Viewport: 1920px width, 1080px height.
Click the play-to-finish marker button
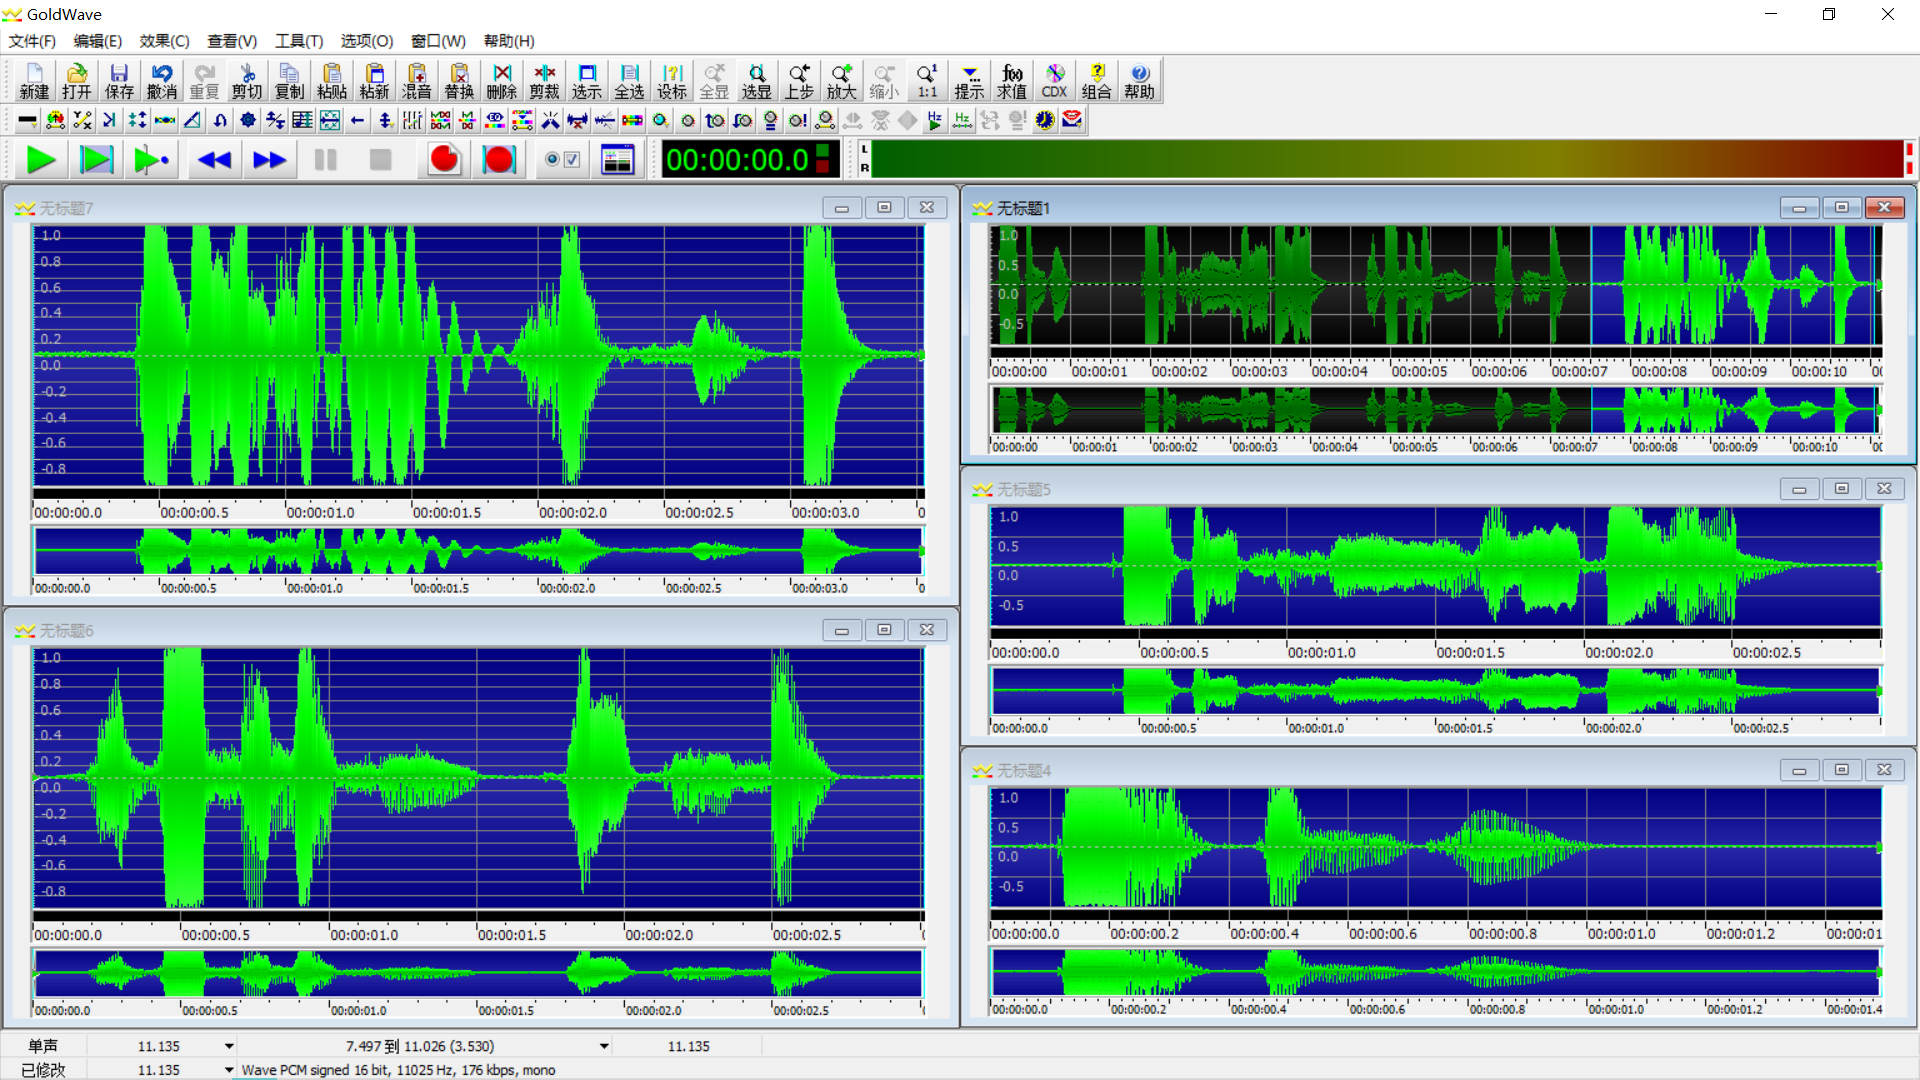pos(152,160)
